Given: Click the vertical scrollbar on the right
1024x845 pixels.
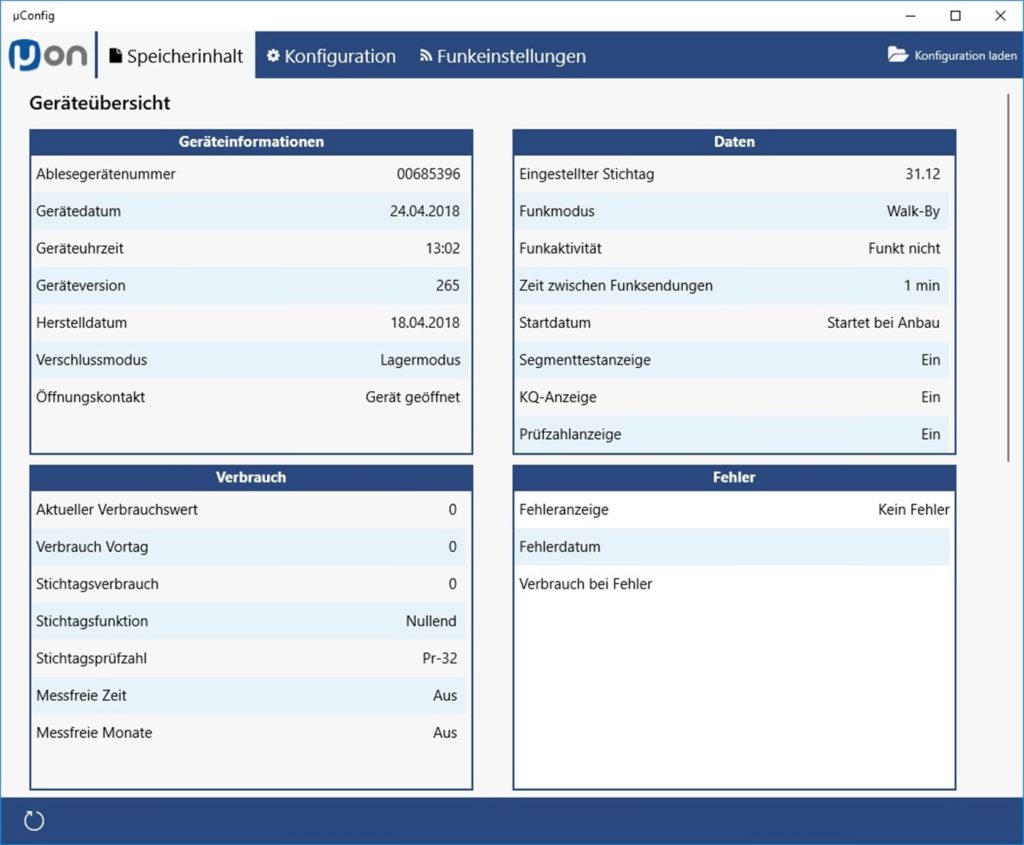Looking at the screenshot, I should tap(1008, 278).
